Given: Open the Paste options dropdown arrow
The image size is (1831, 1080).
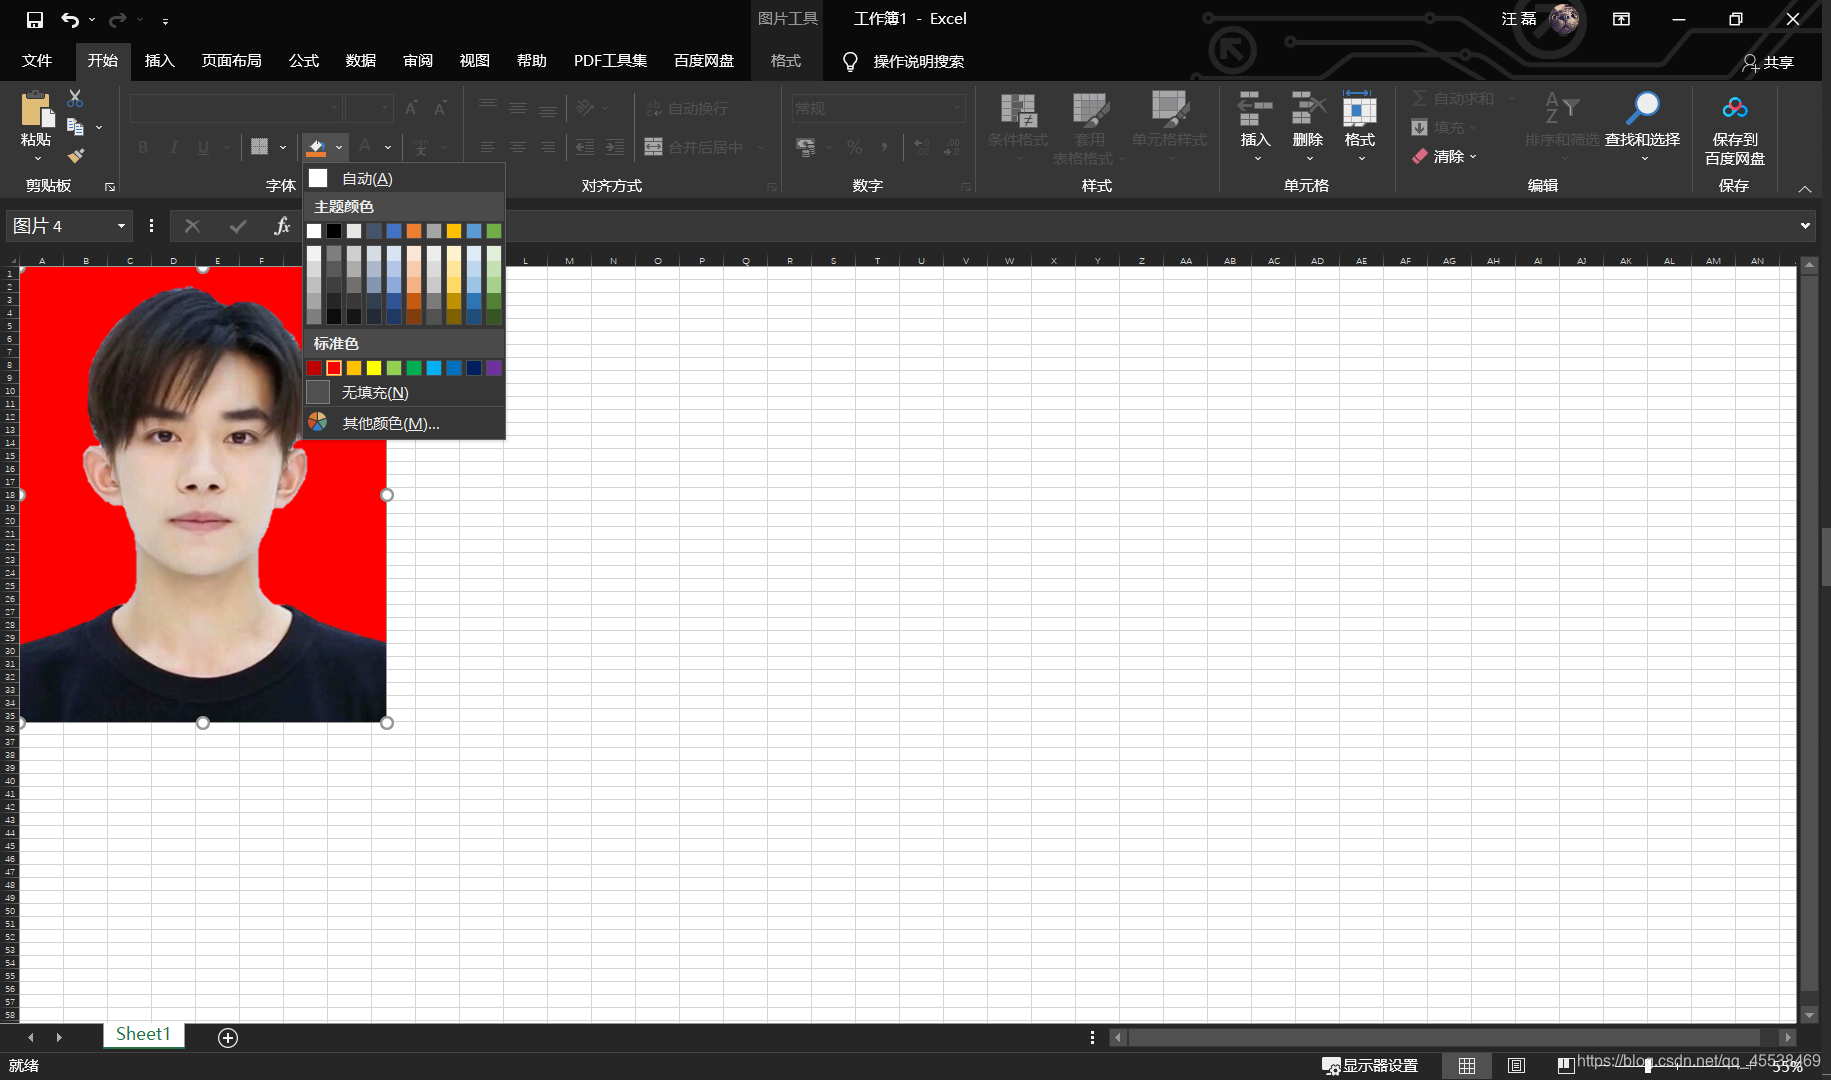Looking at the screenshot, I should click(x=38, y=159).
